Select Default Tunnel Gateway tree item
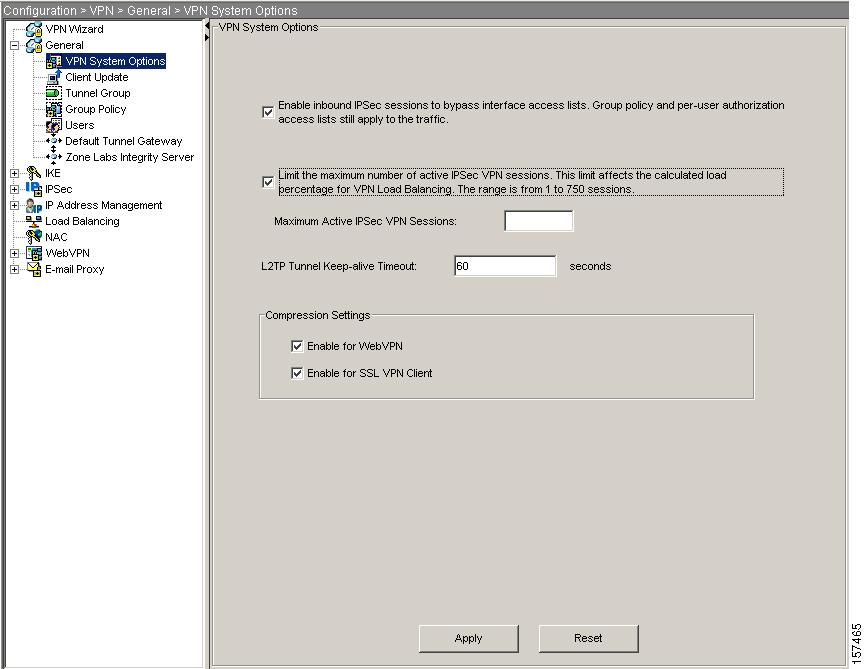This screenshot has height=669, width=864. pos(123,141)
